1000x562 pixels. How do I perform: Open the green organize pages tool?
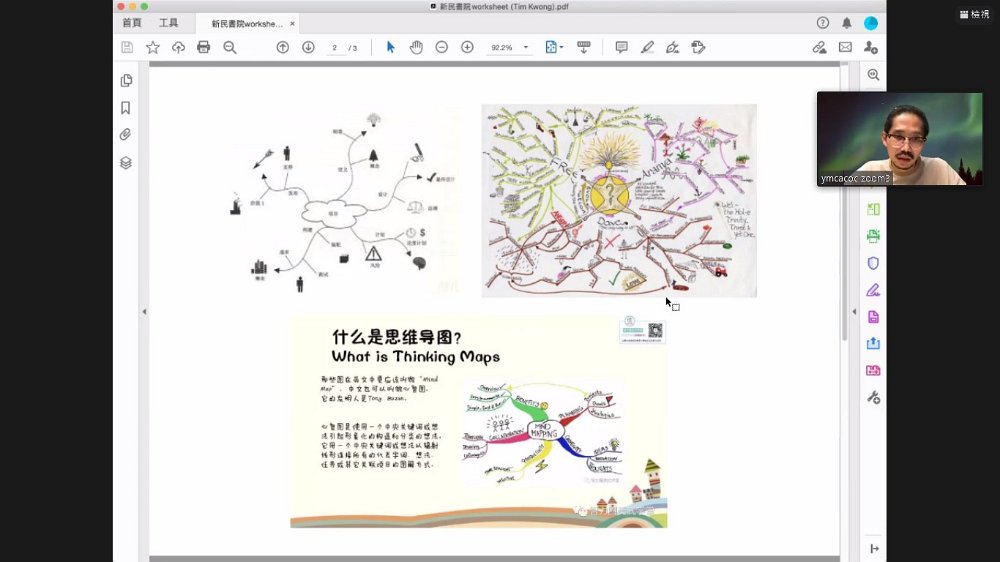(873, 209)
